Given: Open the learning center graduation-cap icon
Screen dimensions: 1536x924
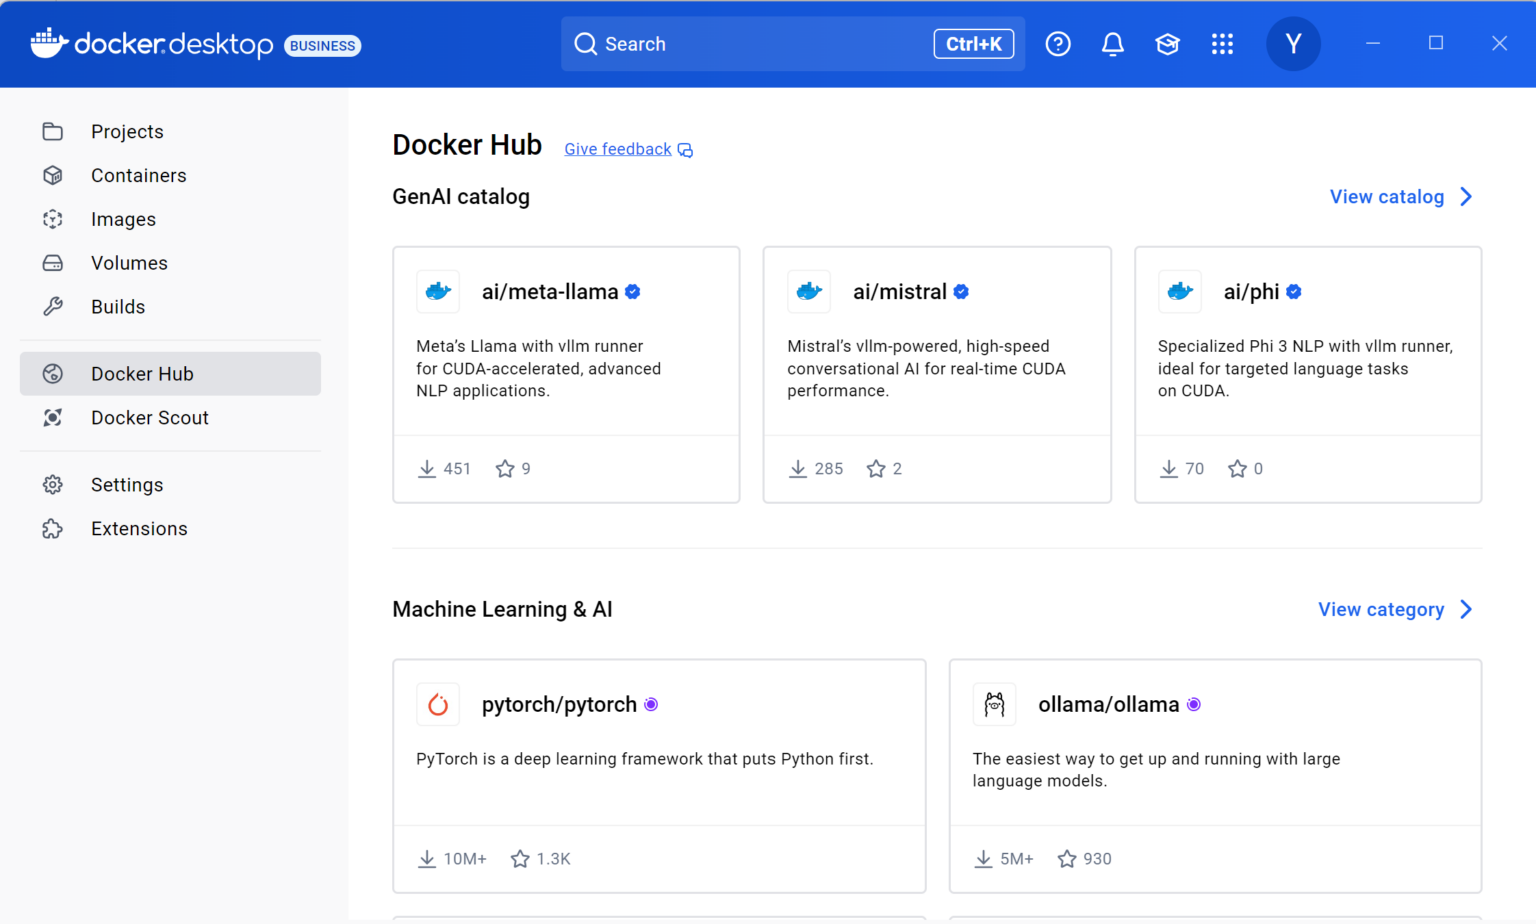Looking at the screenshot, I should click(1167, 44).
